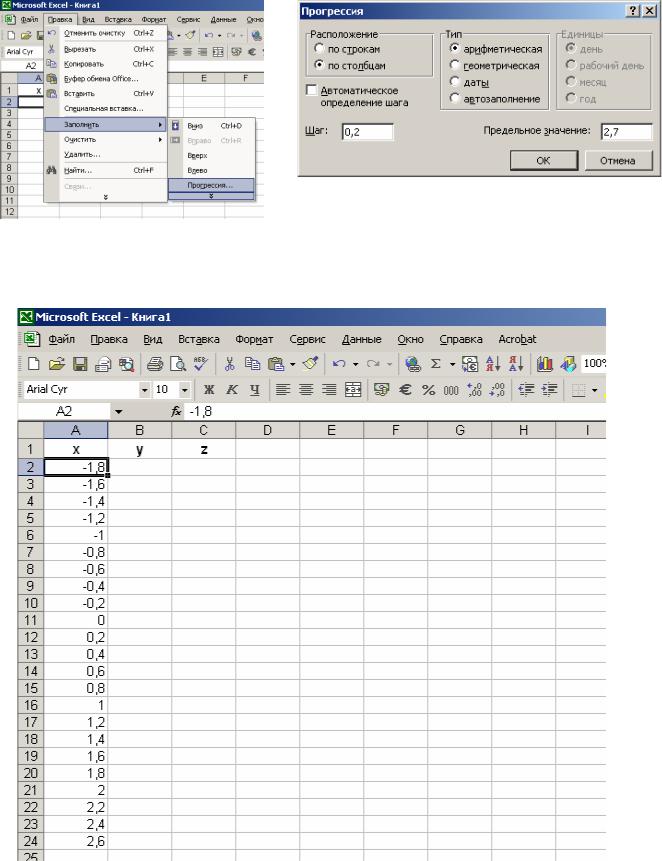This screenshot has width=662, height=861.
Task: Open the 'Acrobat' menu
Action: pyautogui.click(x=517, y=339)
